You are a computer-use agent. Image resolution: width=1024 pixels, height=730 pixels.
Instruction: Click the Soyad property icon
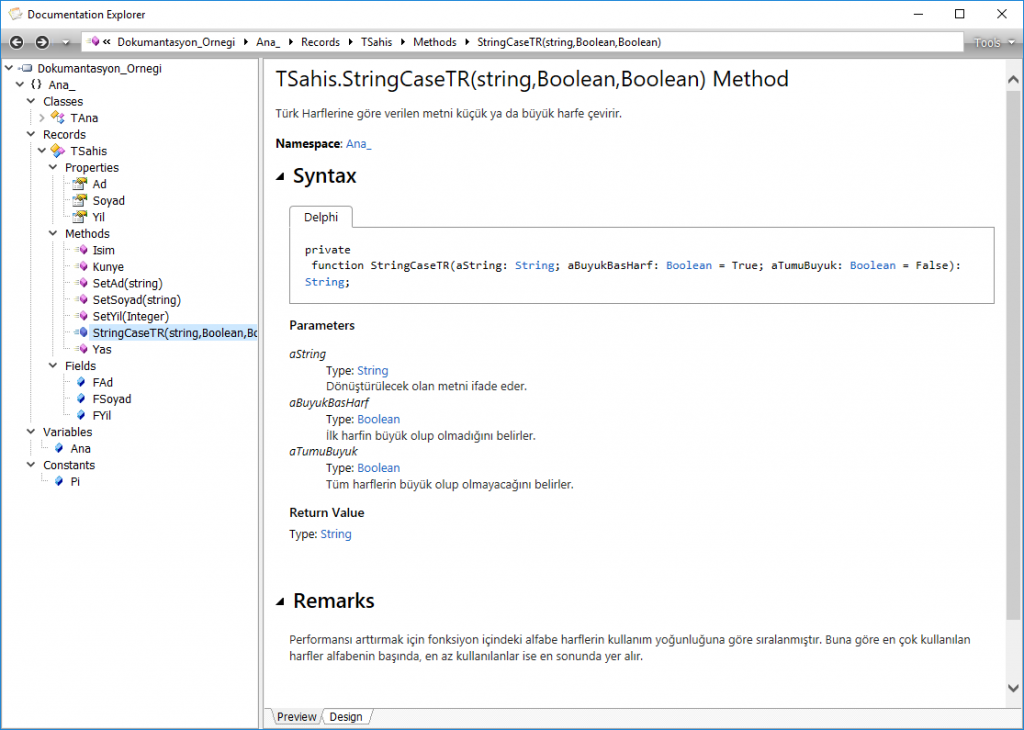(x=80, y=201)
